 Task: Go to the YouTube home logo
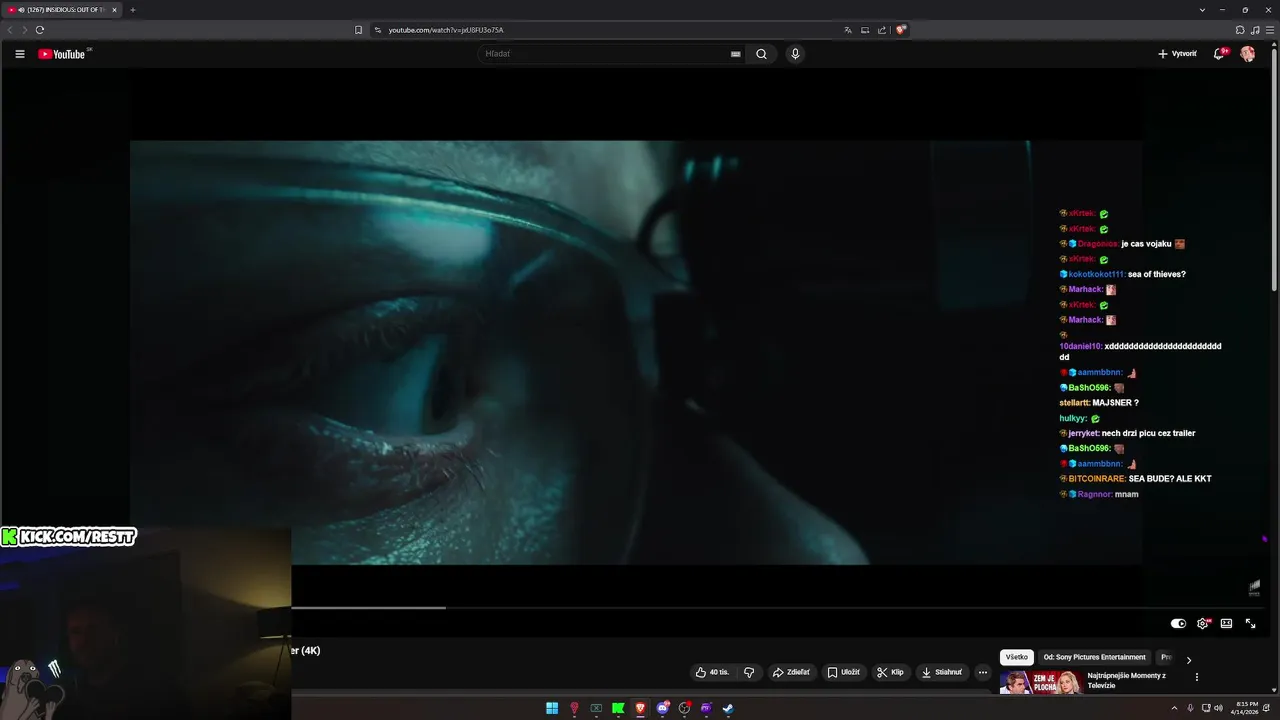pyautogui.click(x=62, y=54)
